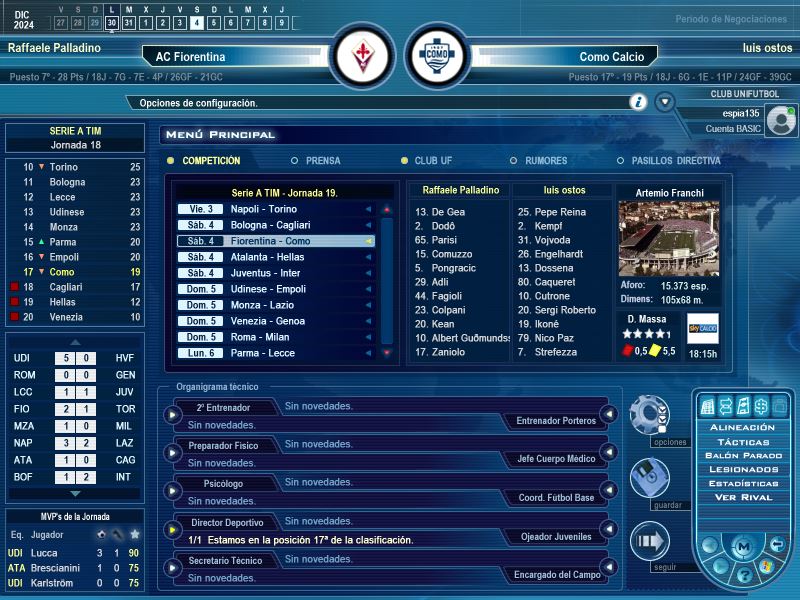Open Ver Rival menu entry
The height and width of the screenshot is (600, 800).
(x=743, y=497)
